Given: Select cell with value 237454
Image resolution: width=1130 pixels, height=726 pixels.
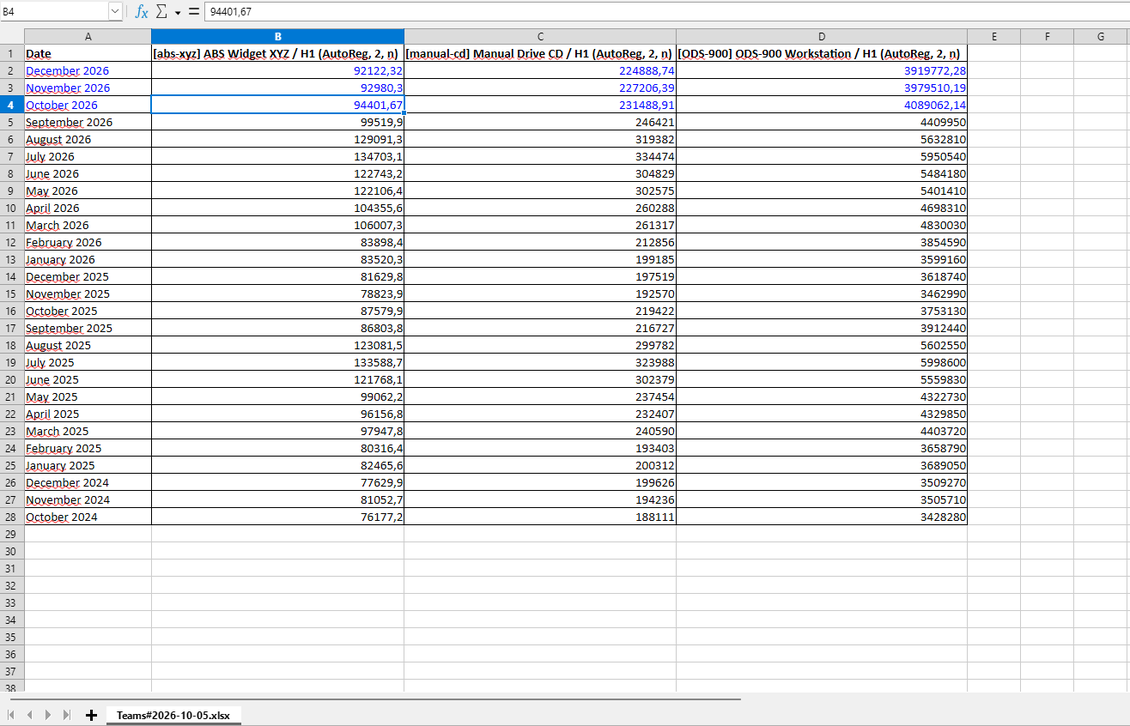Looking at the screenshot, I should pos(540,397).
